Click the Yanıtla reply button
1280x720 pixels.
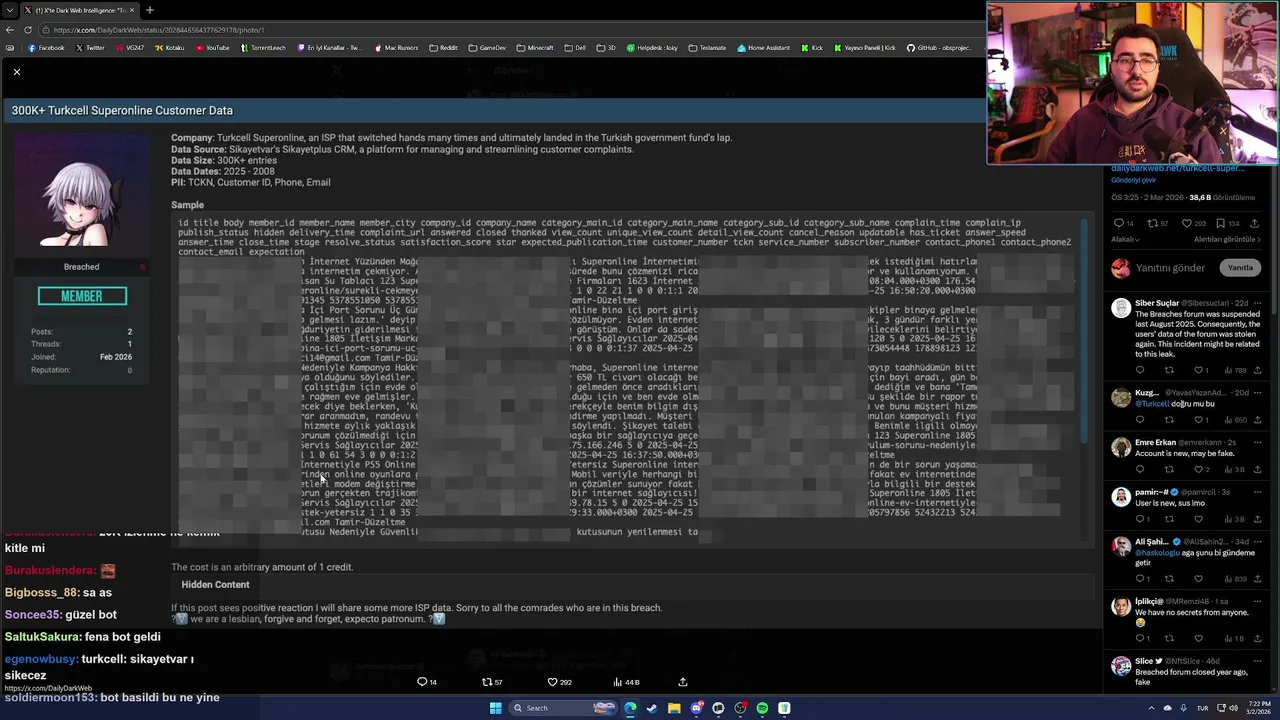click(x=1240, y=268)
